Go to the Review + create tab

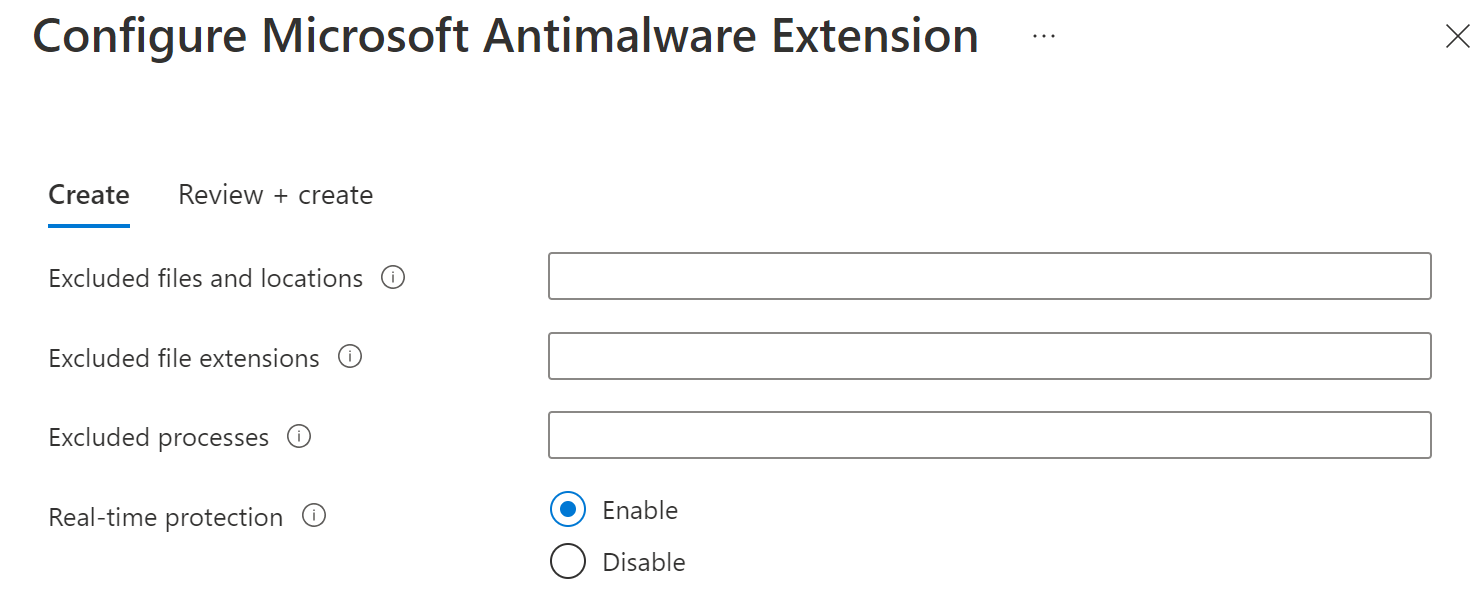[275, 195]
